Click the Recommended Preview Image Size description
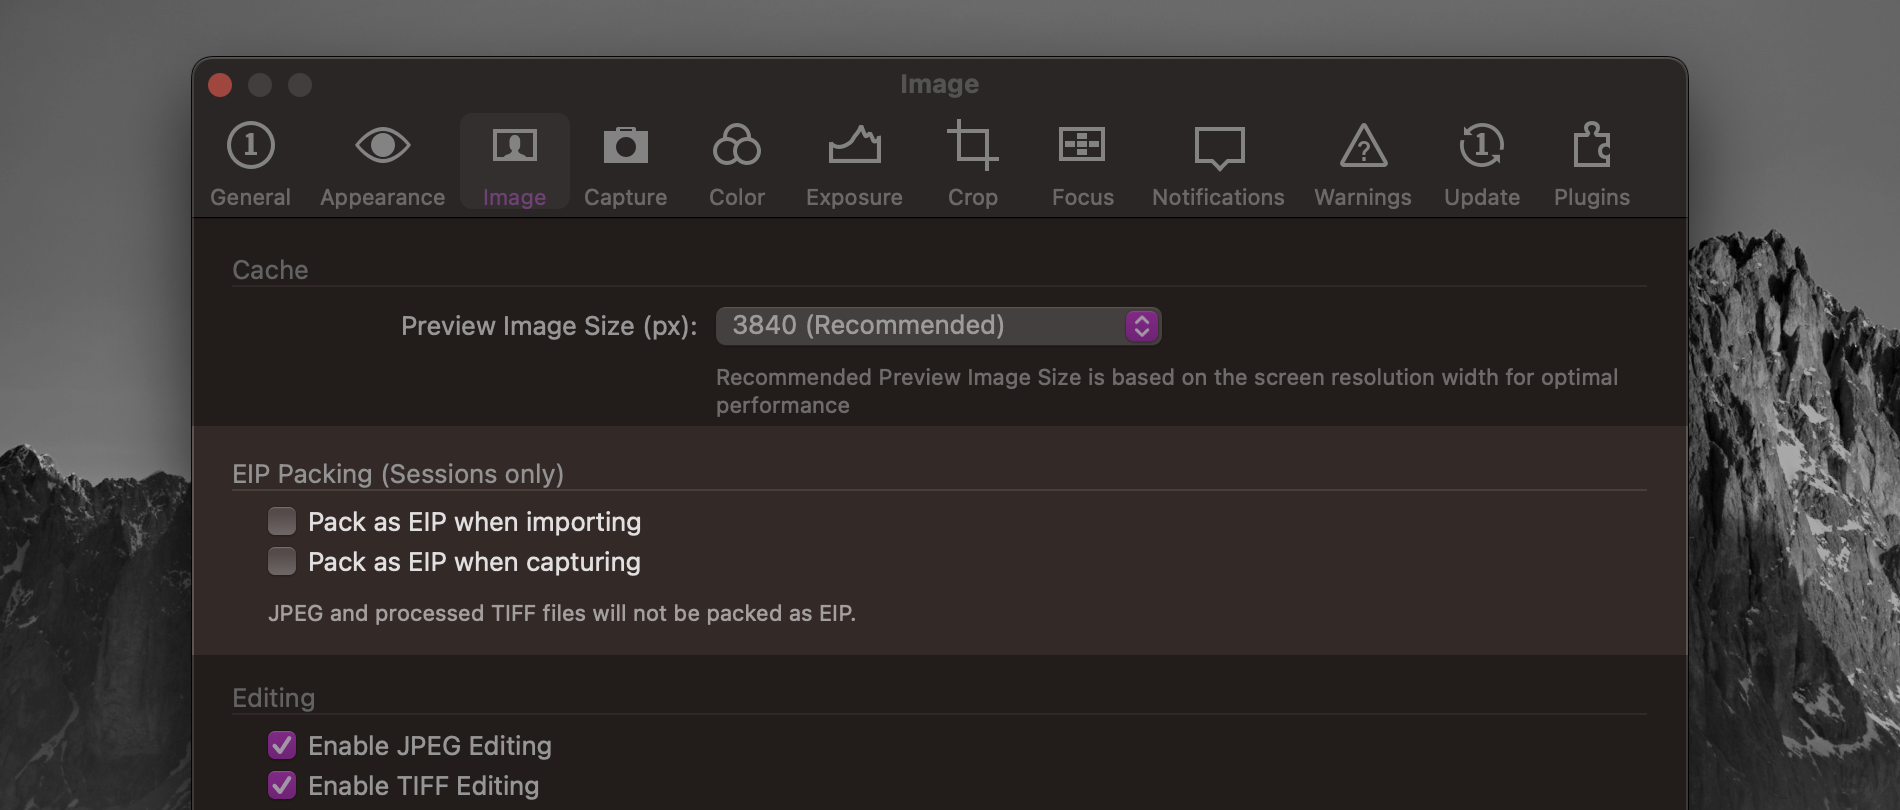The image size is (1900, 810). click(x=1167, y=391)
